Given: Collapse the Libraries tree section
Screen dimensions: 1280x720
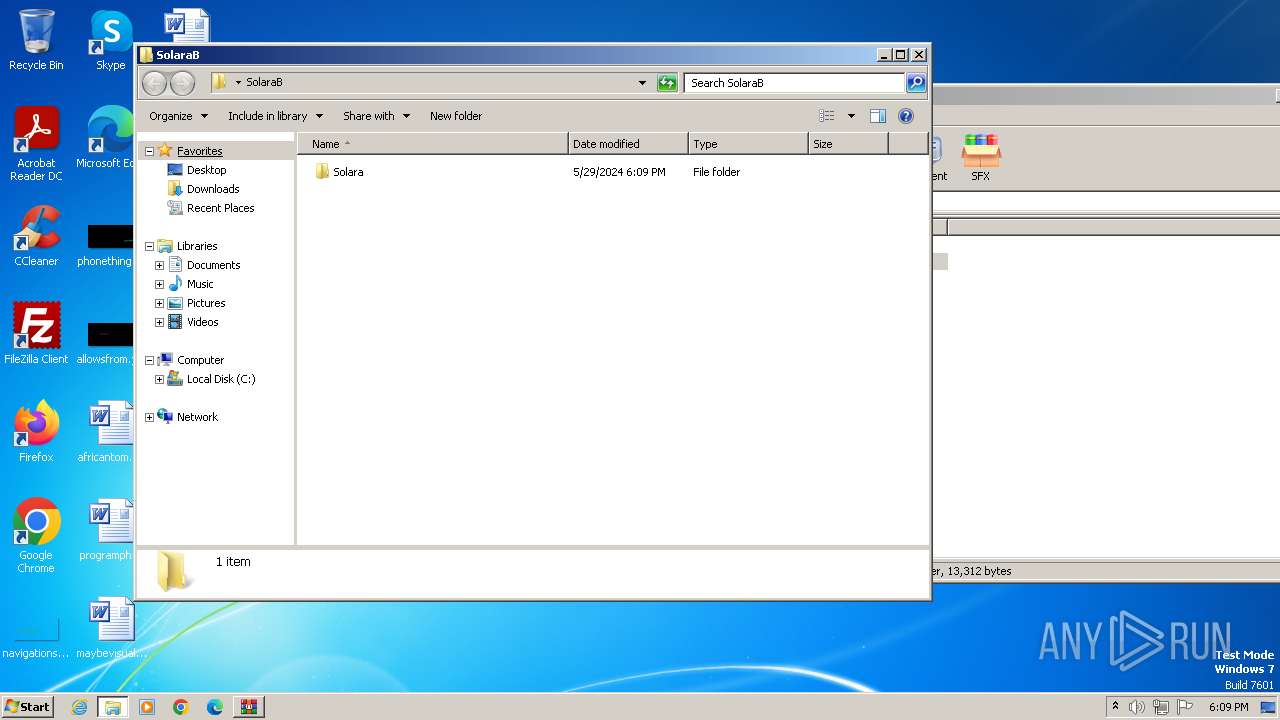Looking at the screenshot, I should click(x=149, y=246).
